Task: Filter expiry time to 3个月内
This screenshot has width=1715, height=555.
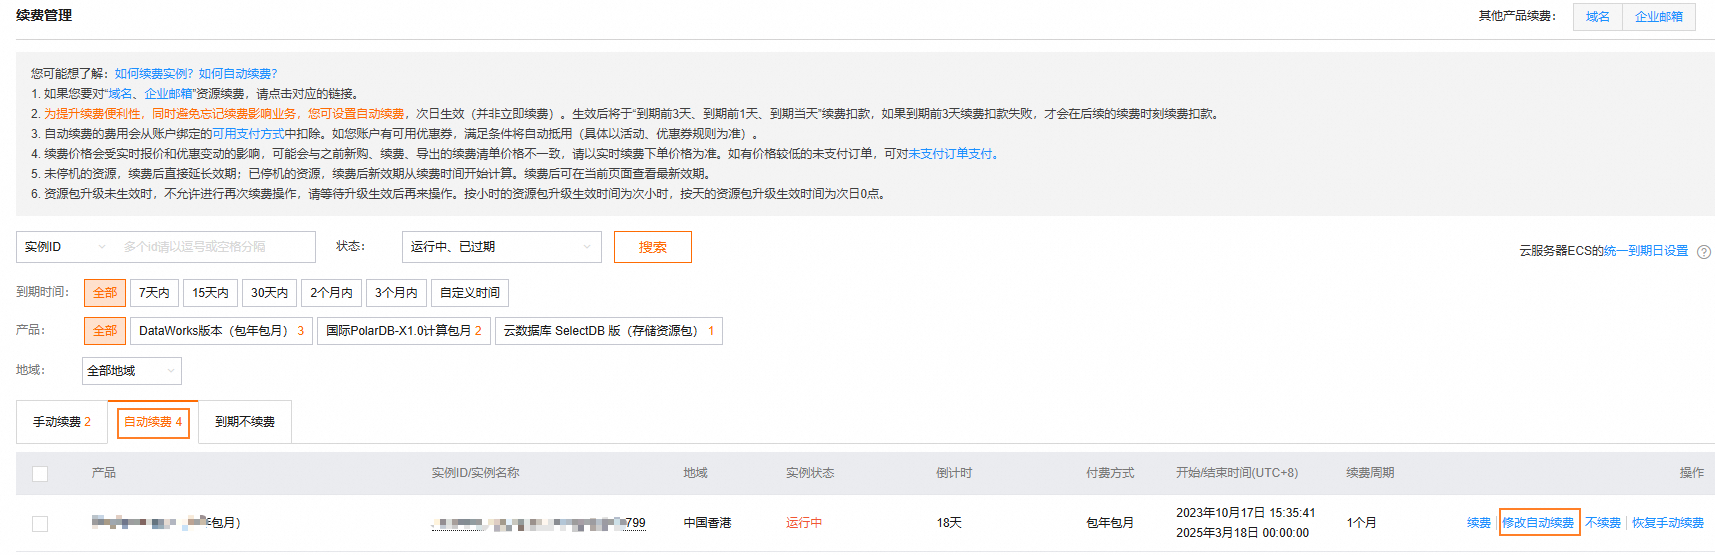Action: 396,293
